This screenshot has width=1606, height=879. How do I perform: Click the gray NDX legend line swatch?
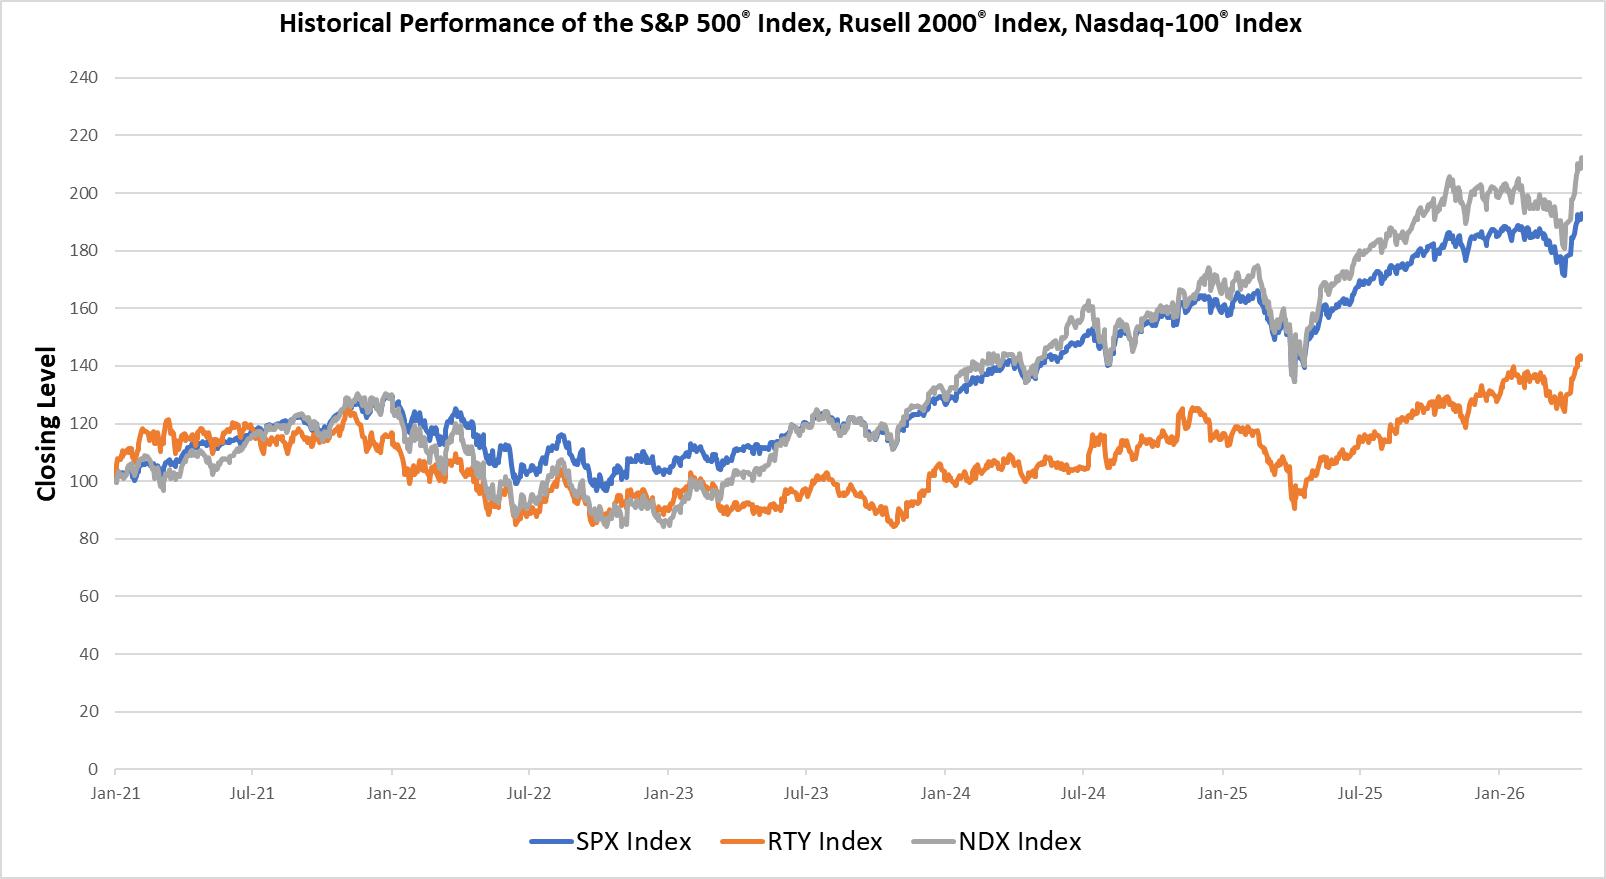[934, 843]
